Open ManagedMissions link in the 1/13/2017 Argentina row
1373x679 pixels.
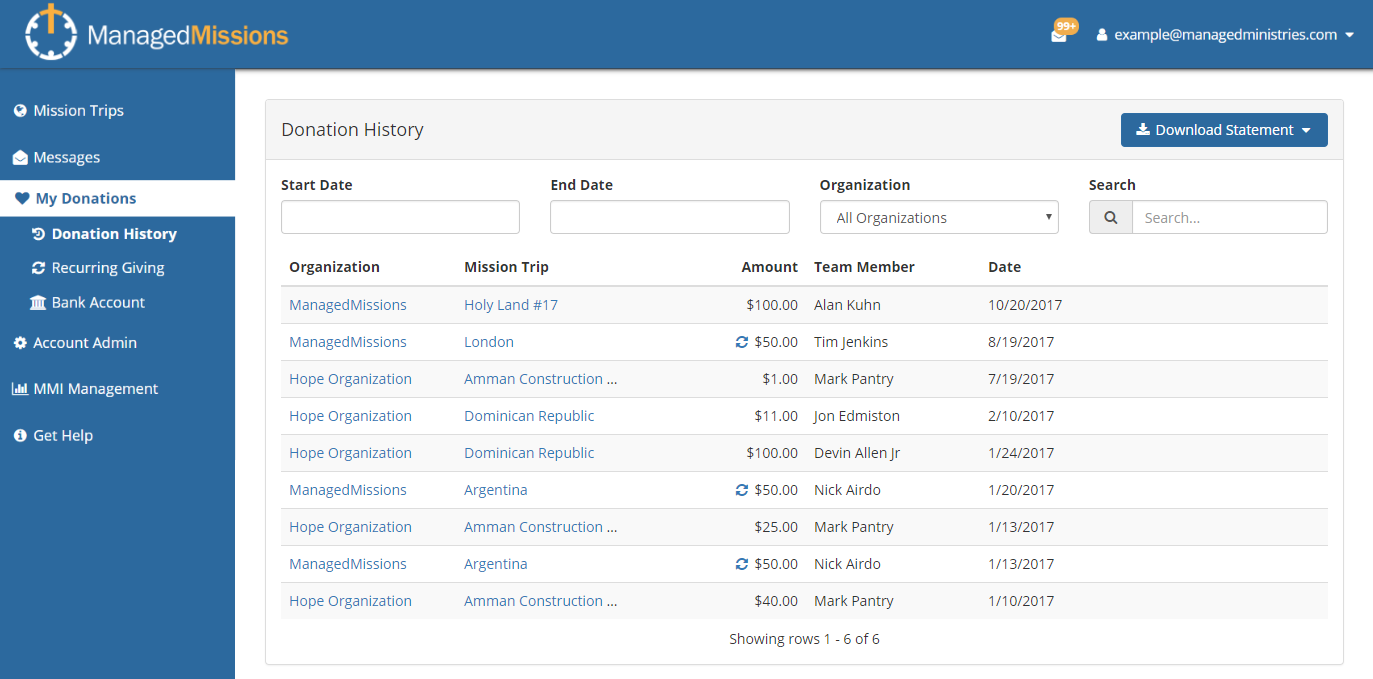tap(348, 564)
